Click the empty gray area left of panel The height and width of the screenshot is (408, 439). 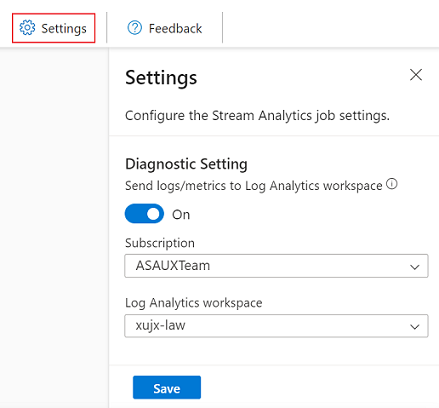click(54, 227)
